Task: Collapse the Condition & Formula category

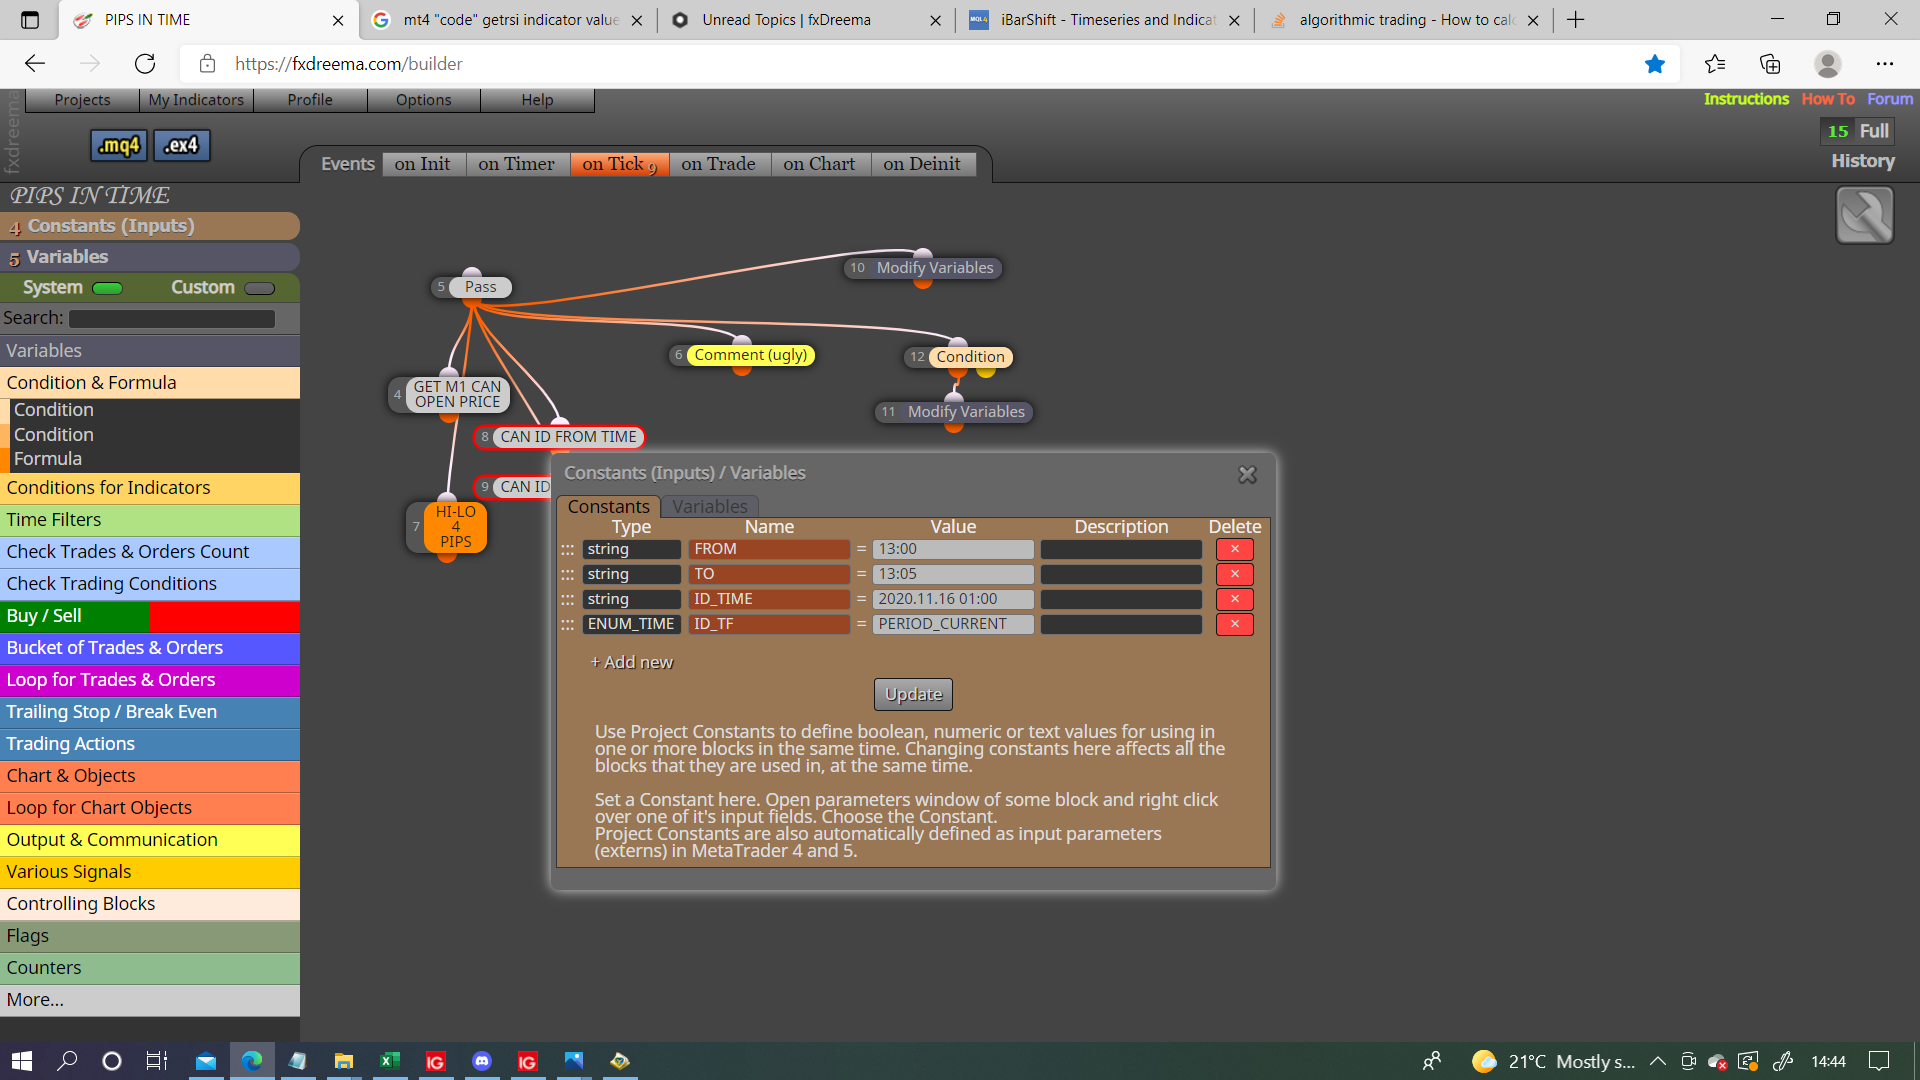Action: (x=150, y=383)
